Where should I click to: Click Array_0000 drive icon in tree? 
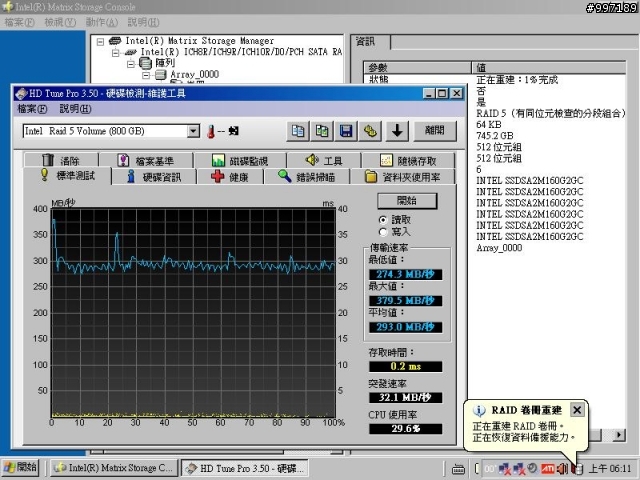161,74
